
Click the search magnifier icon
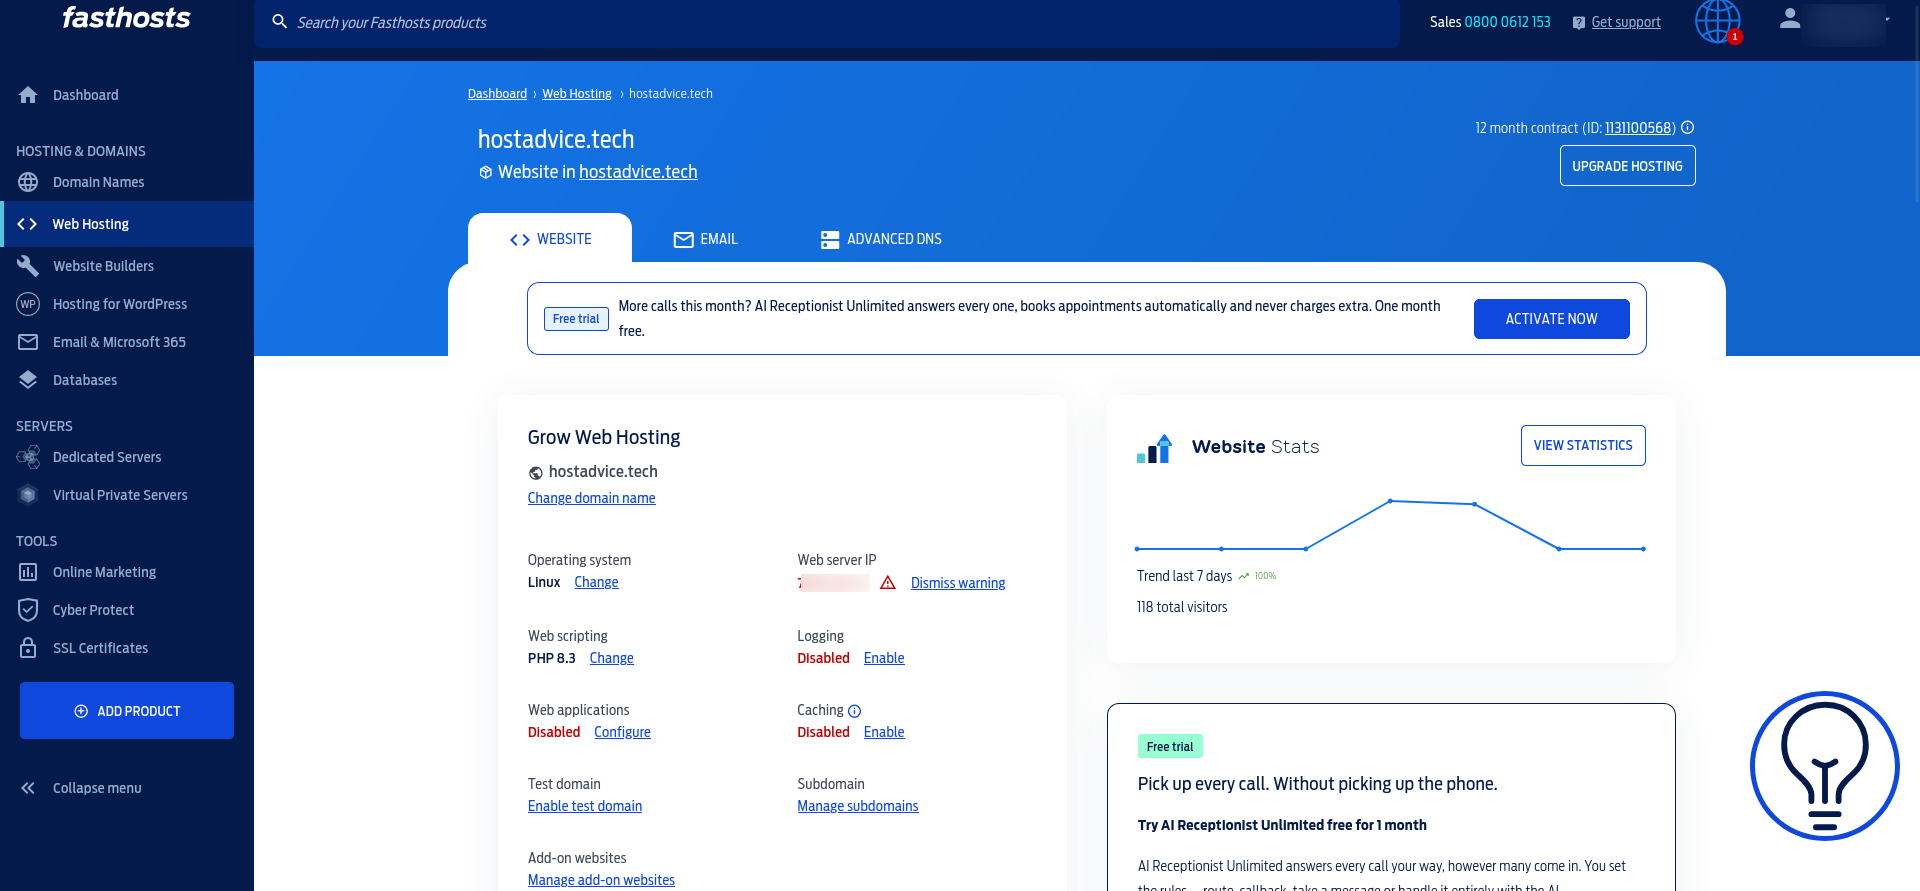click(280, 22)
